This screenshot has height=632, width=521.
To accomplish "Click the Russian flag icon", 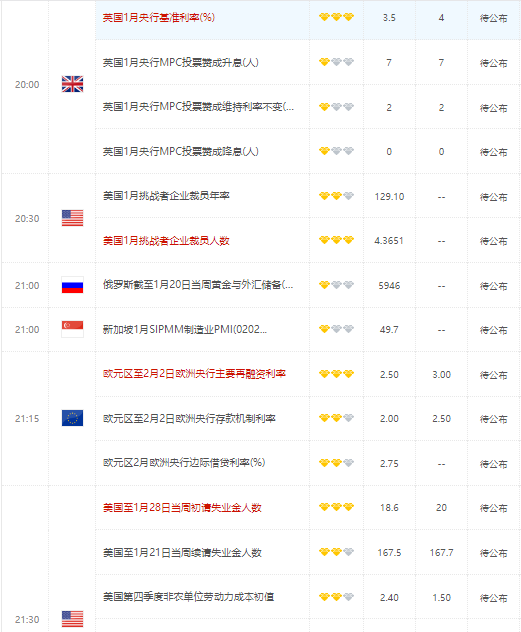I will pos(73,285).
